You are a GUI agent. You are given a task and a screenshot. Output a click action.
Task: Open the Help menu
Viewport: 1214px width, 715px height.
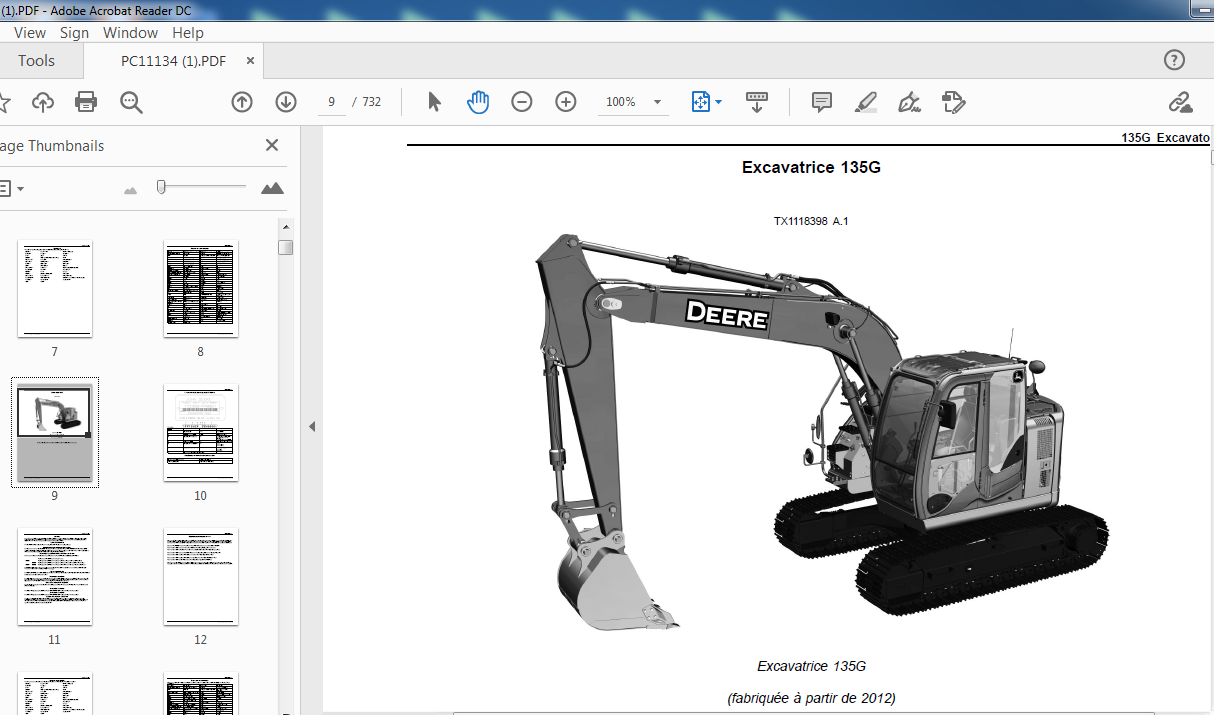[188, 32]
